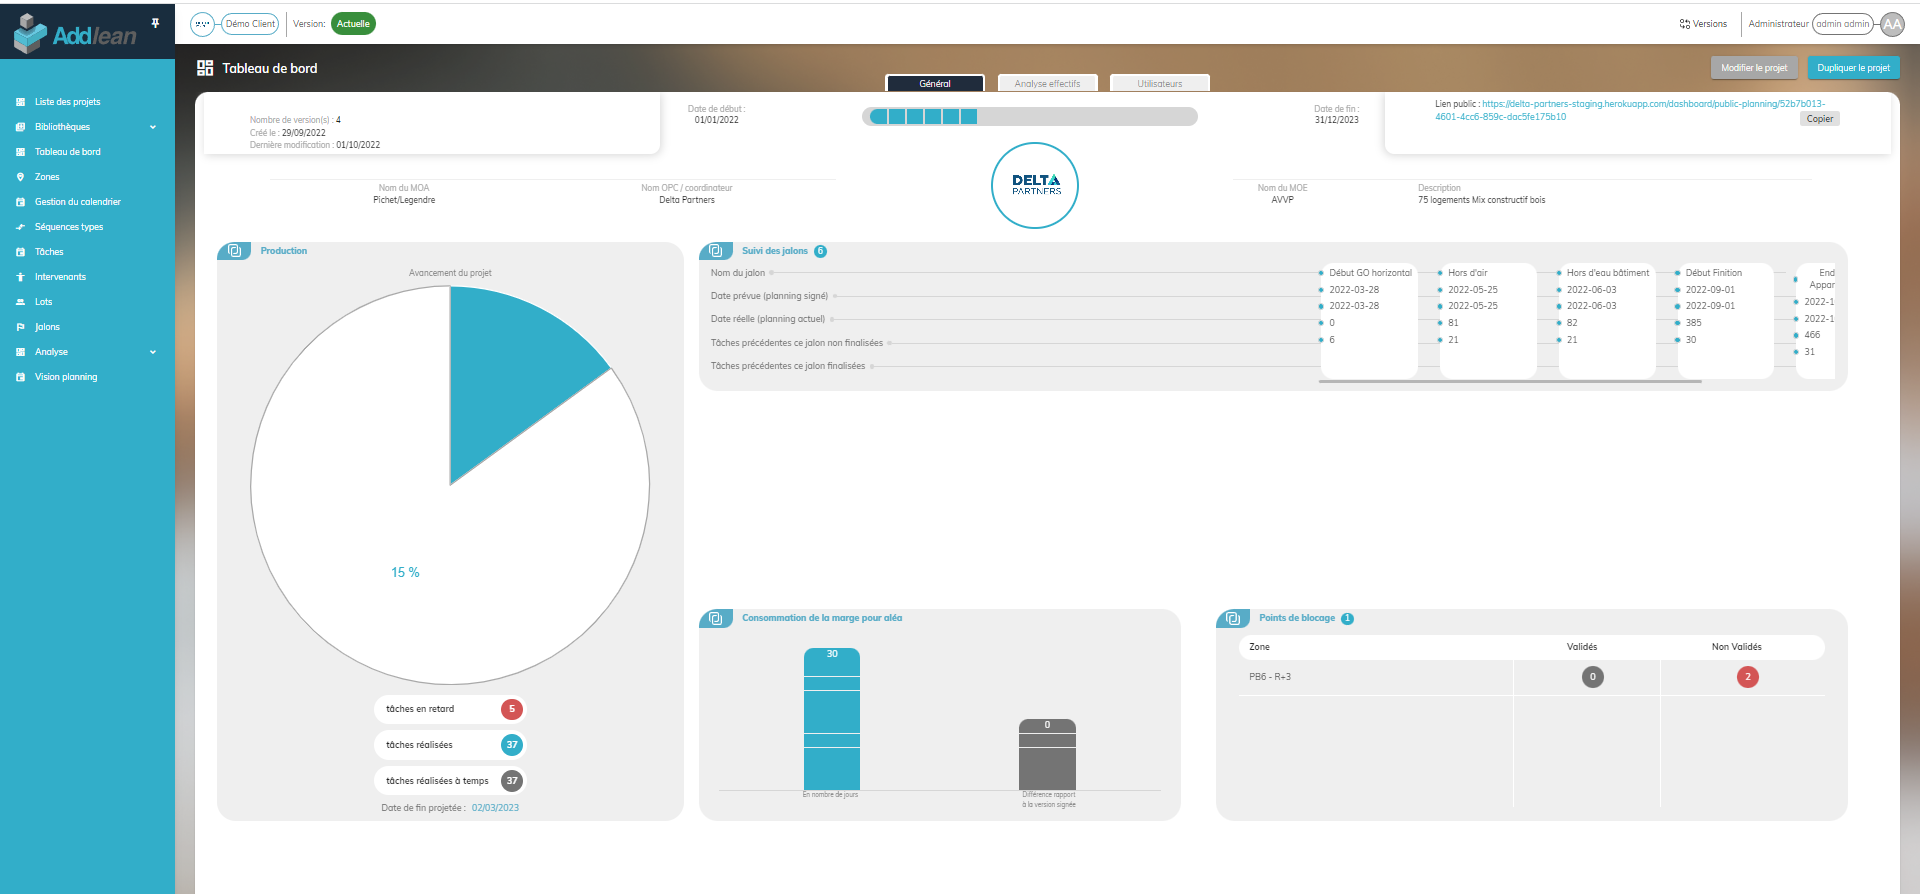Open the Démo Client selector
The image size is (1920, 894).
coord(249,24)
